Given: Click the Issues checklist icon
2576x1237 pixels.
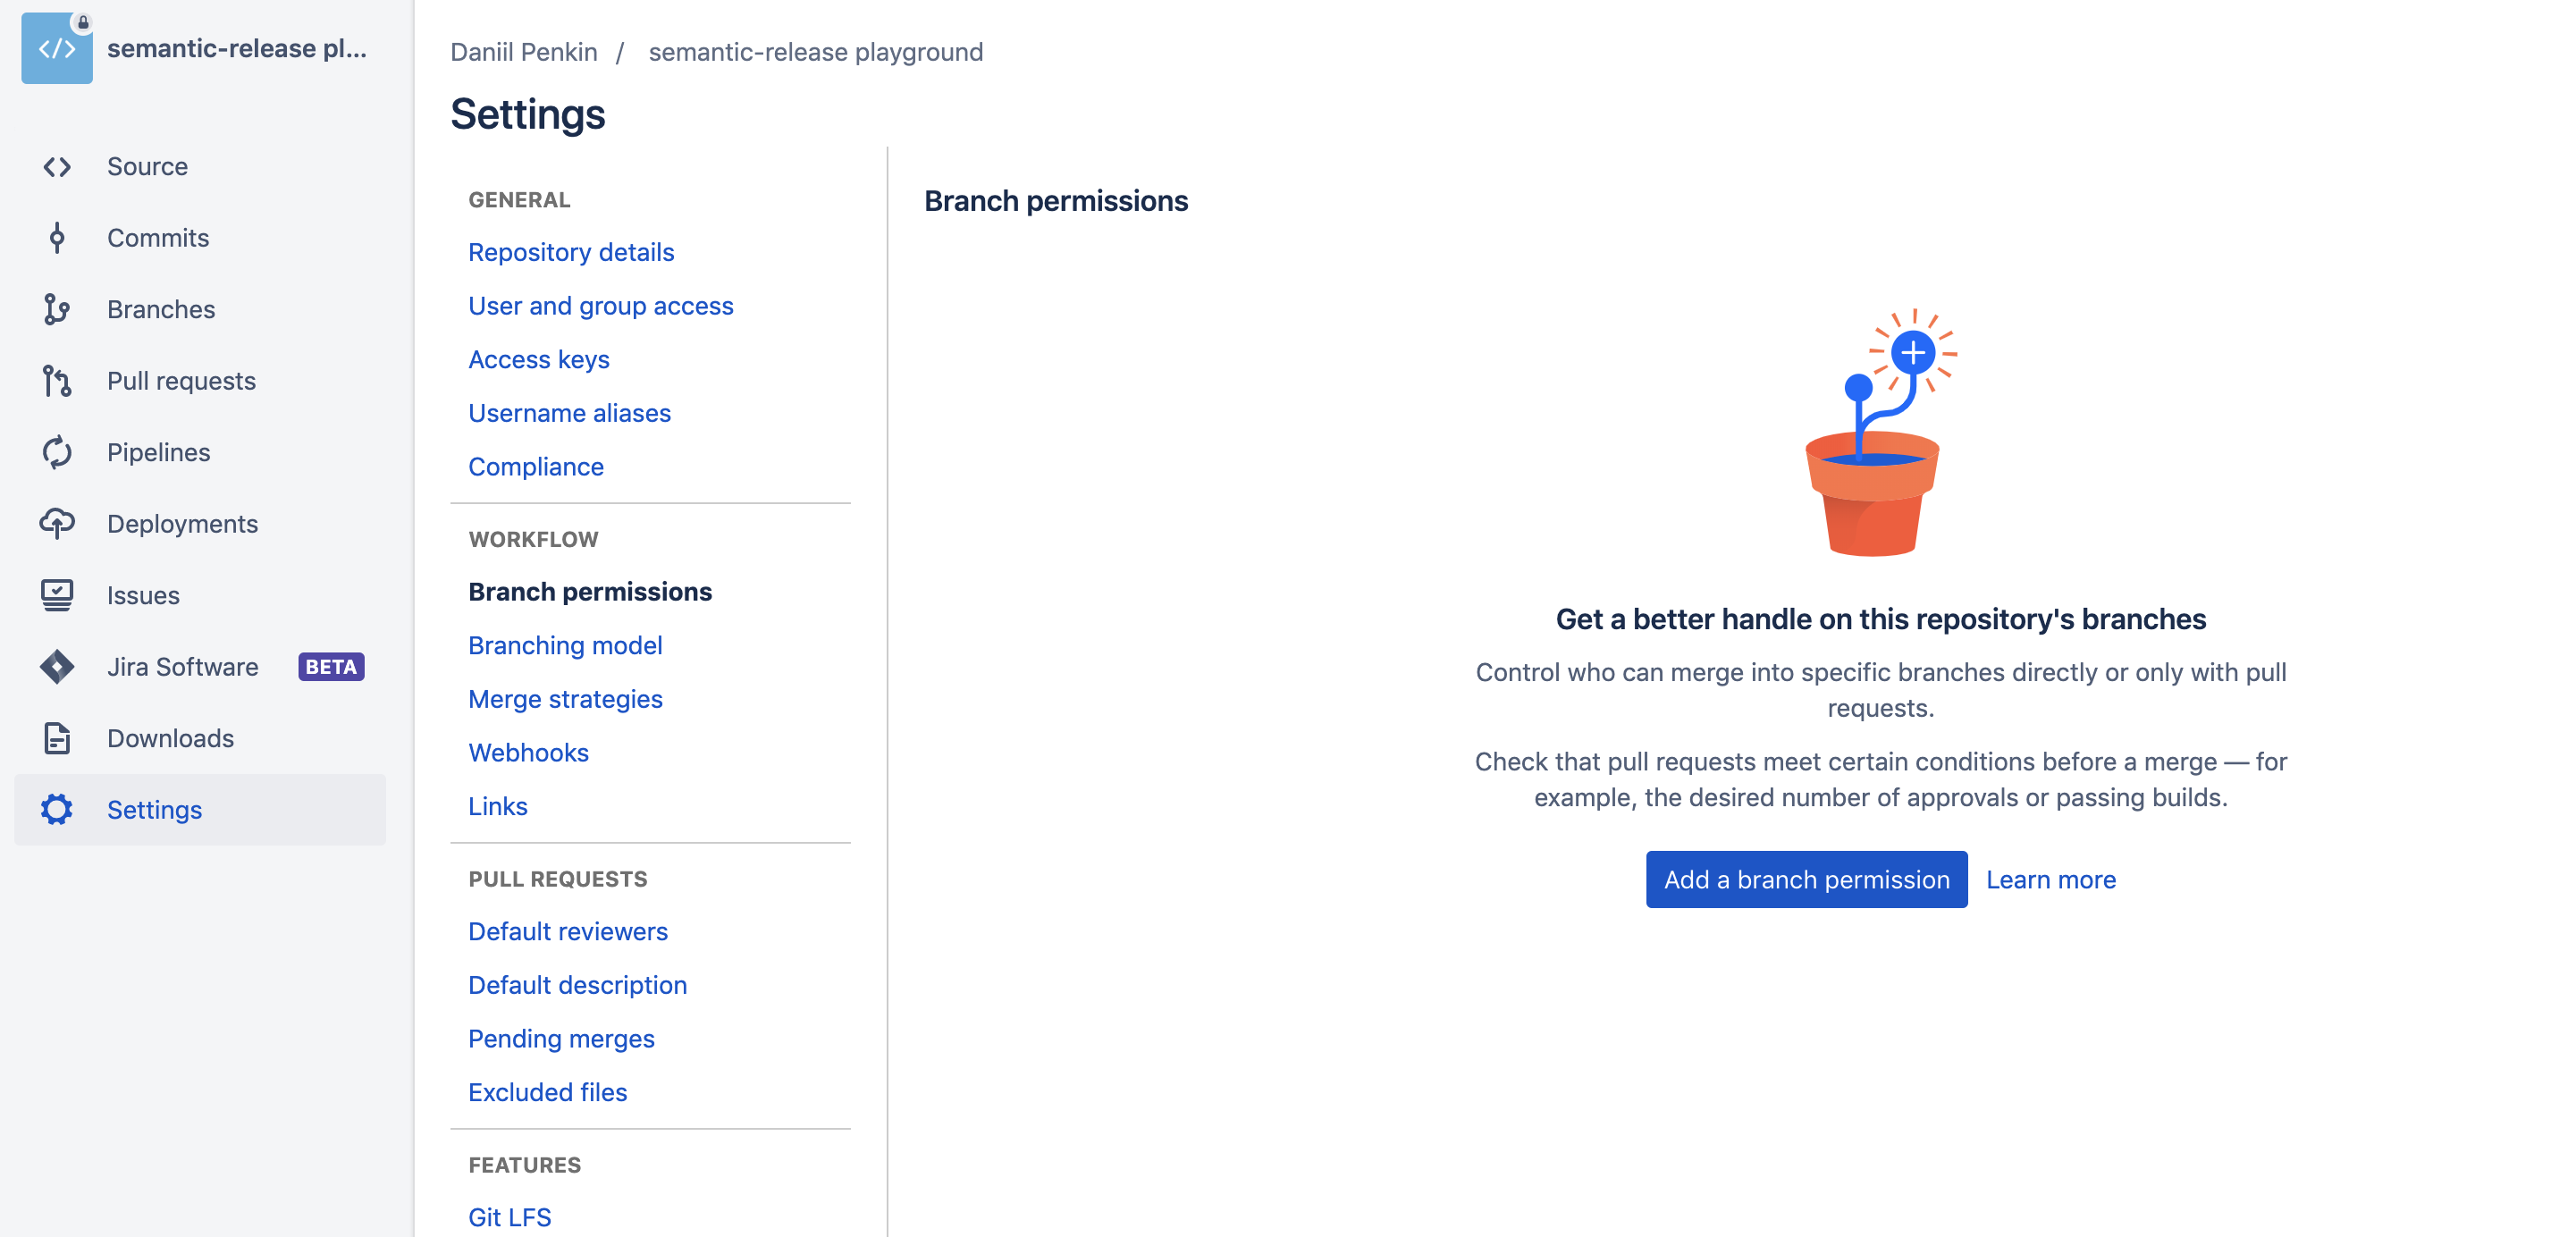Looking at the screenshot, I should pyautogui.click(x=57, y=595).
